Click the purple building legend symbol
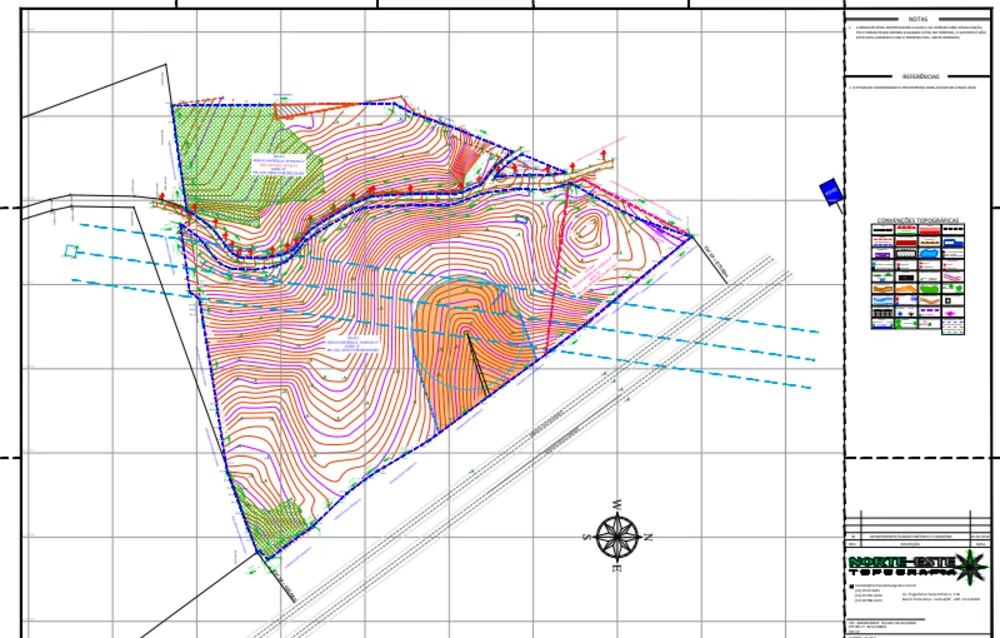This screenshot has width=1000, height=638. tap(883, 255)
